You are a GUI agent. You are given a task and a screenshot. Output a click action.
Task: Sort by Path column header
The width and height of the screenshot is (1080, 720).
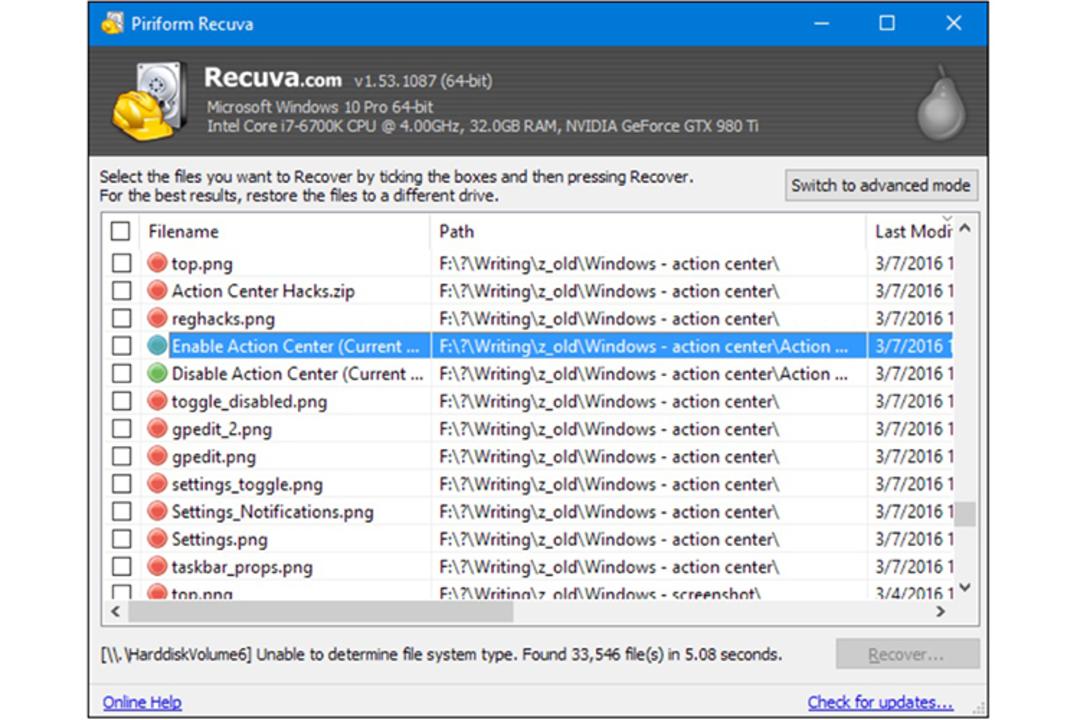[647, 232]
